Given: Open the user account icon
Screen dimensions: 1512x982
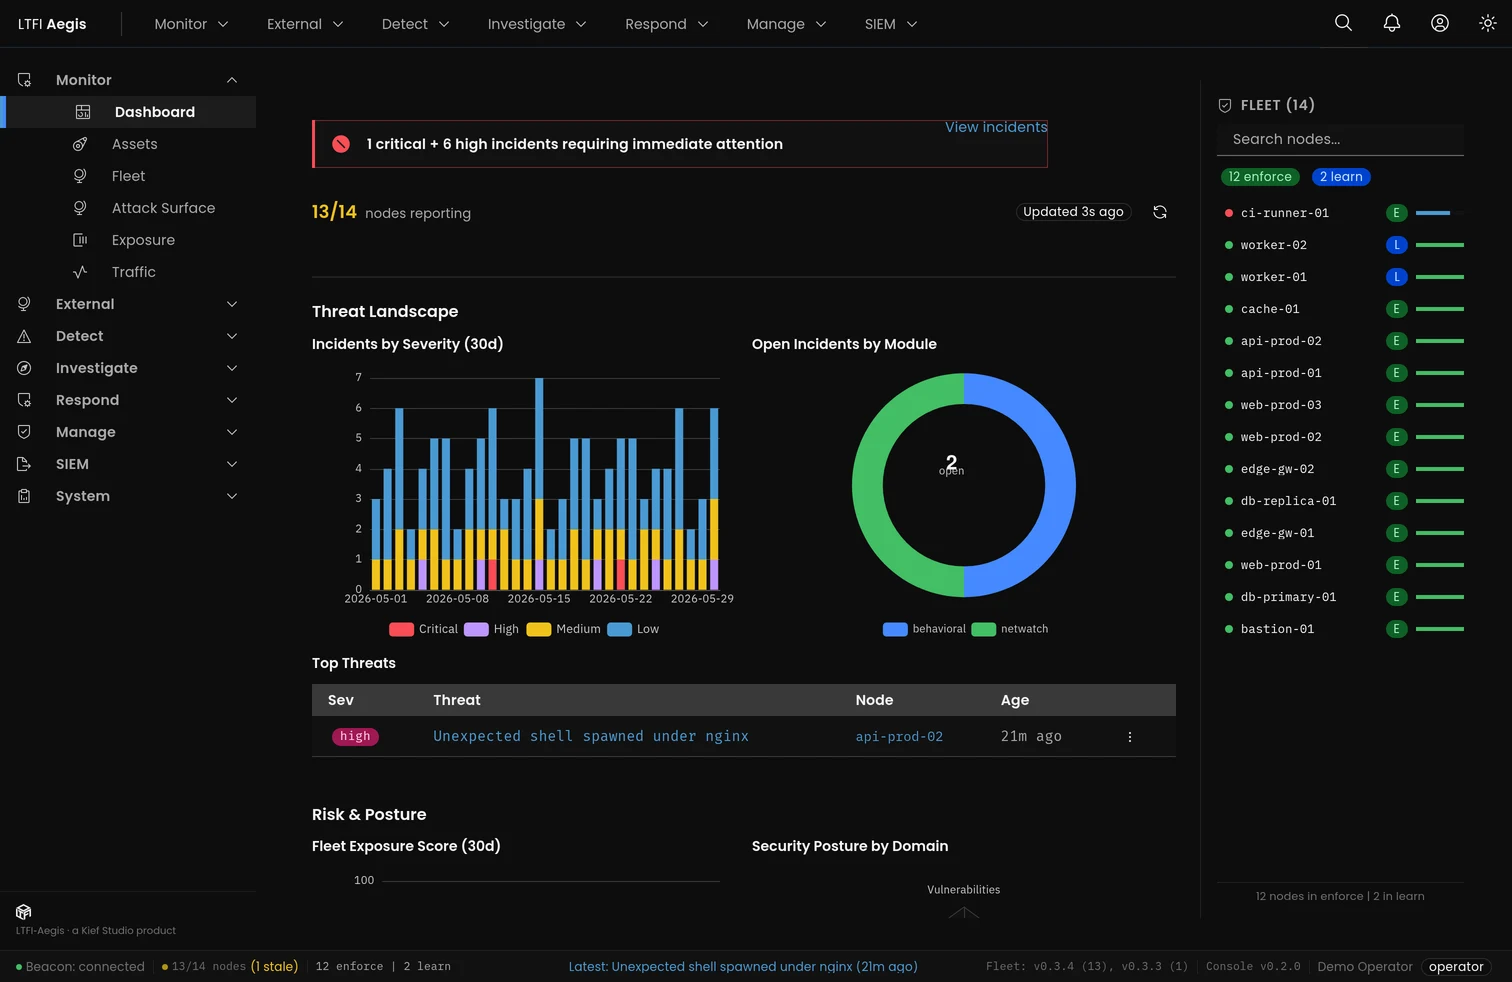Looking at the screenshot, I should click(1439, 23).
